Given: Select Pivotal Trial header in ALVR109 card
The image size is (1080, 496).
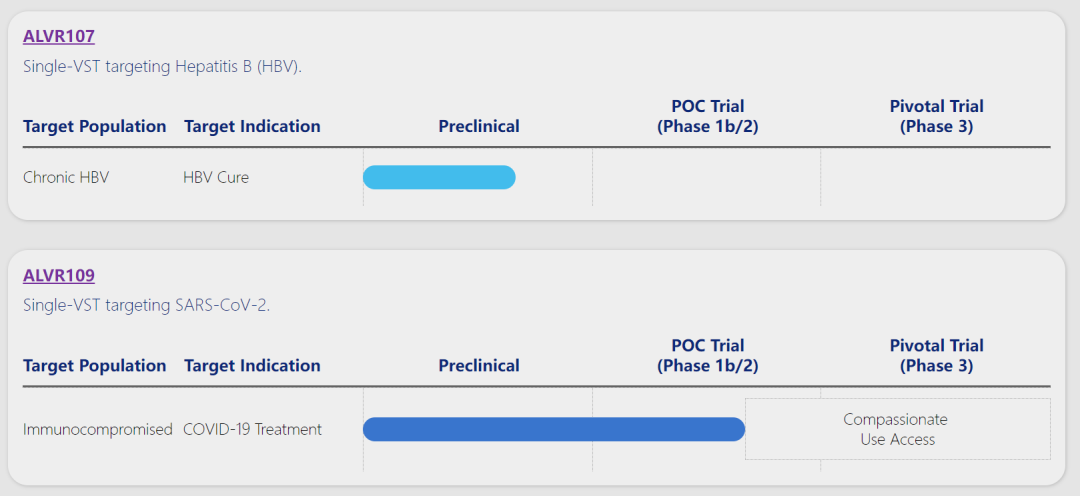Looking at the screenshot, I should pyautogui.click(x=936, y=355).
